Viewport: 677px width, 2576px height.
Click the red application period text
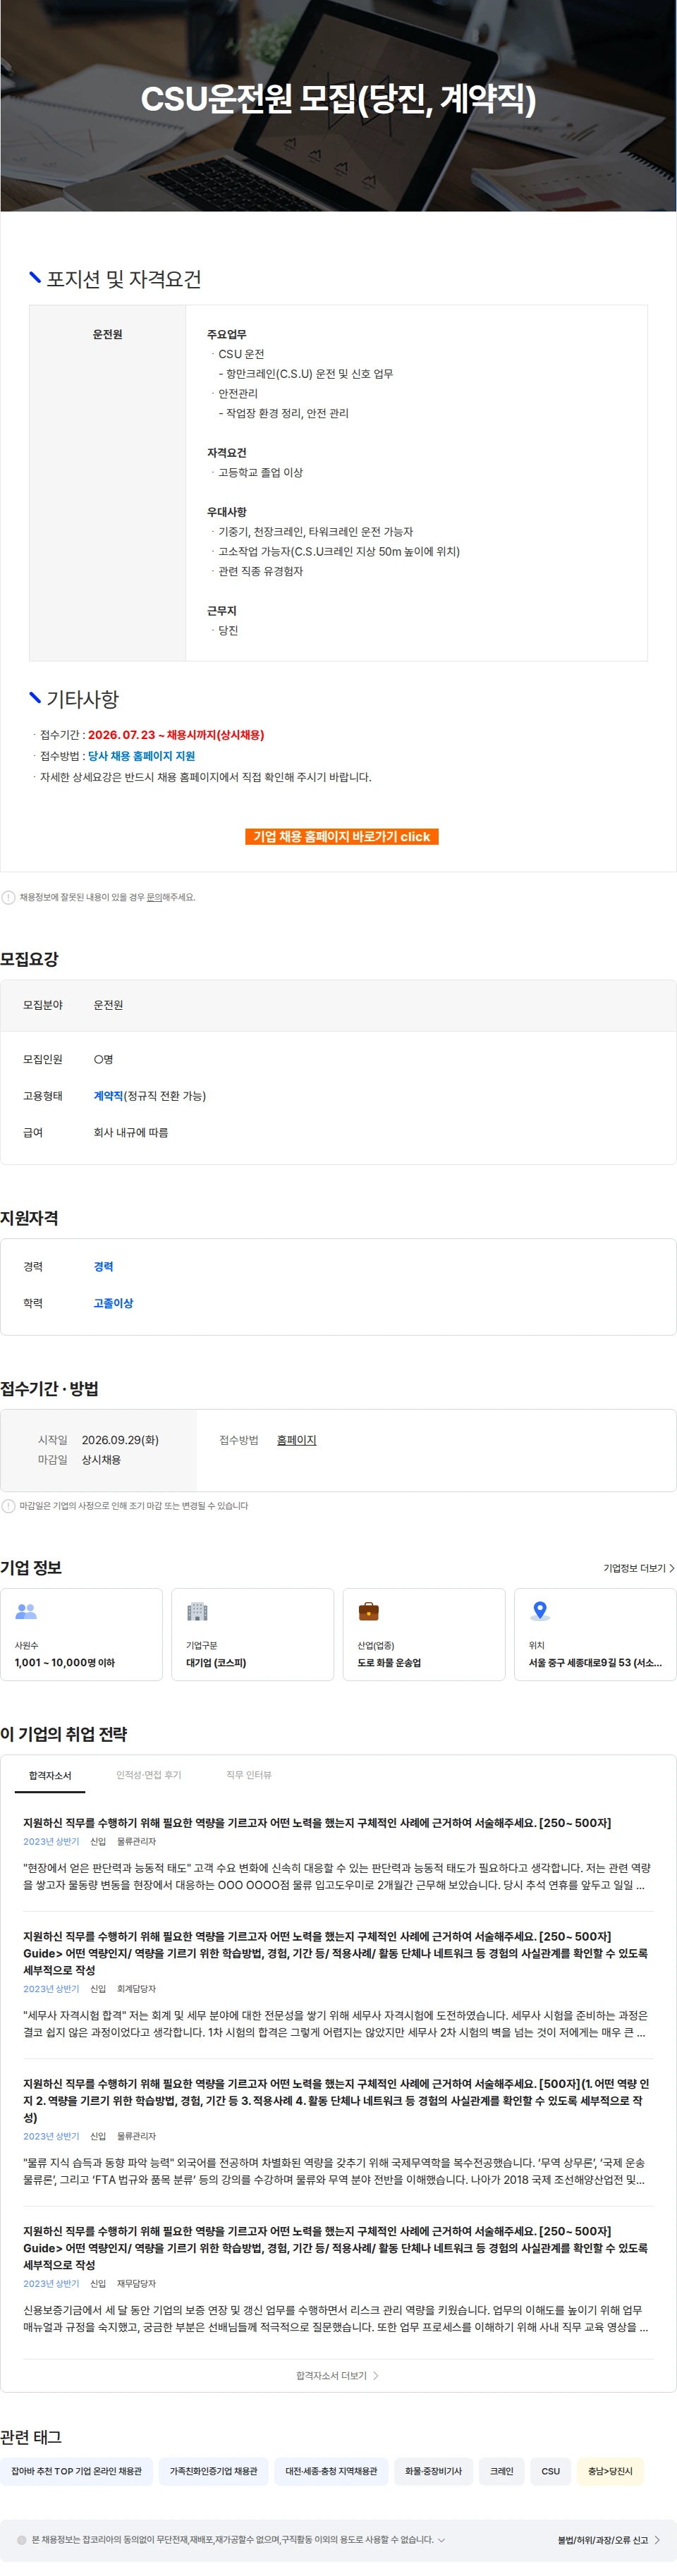[x=176, y=735]
